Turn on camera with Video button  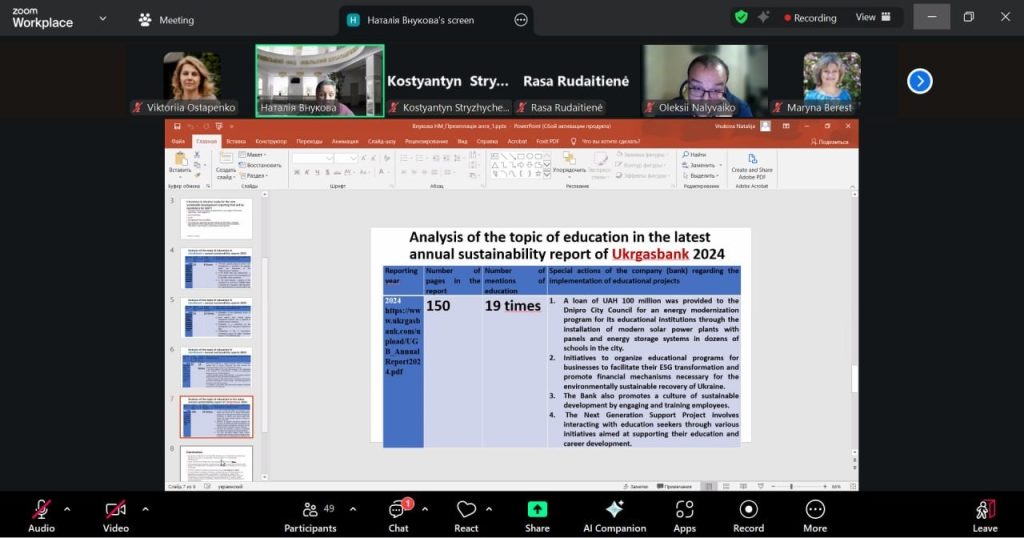(116, 513)
